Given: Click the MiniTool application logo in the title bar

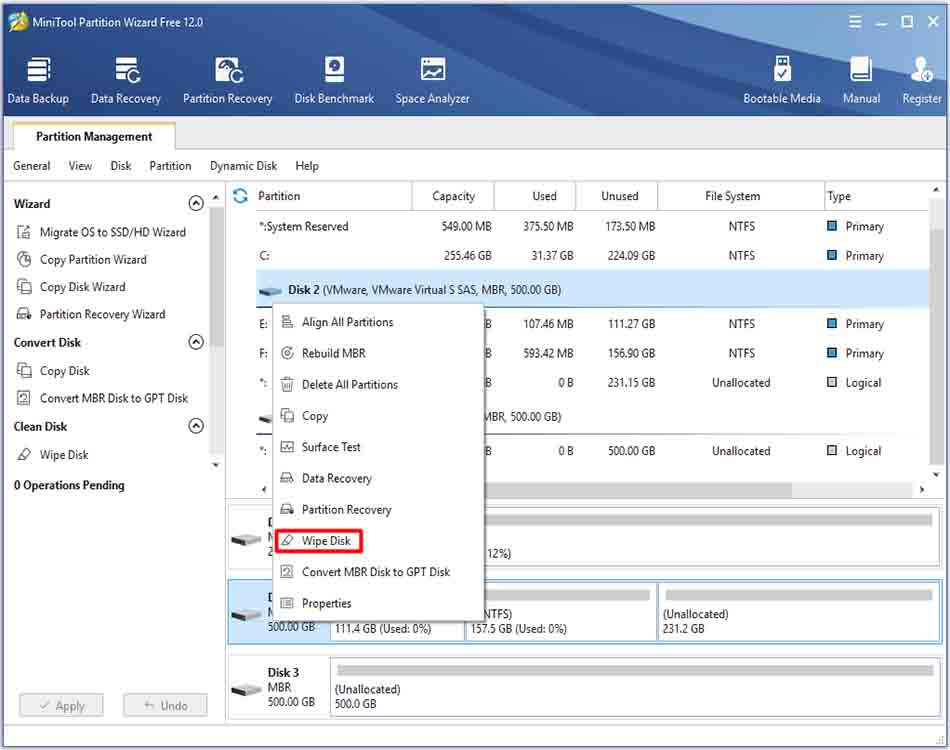Looking at the screenshot, I should click(18, 22).
